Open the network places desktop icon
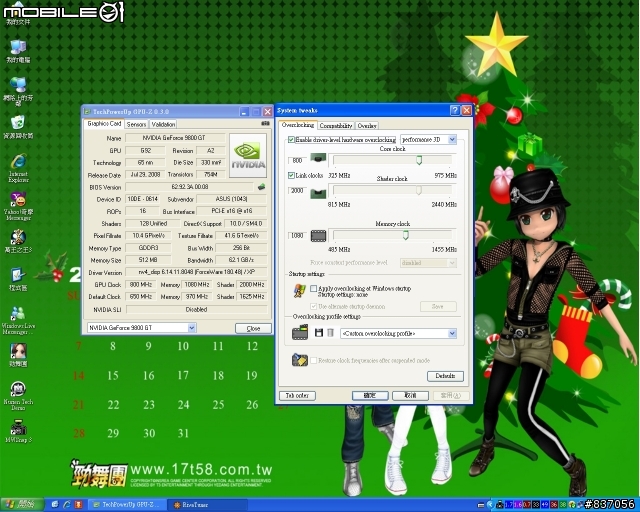640x512 pixels. click(18, 91)
